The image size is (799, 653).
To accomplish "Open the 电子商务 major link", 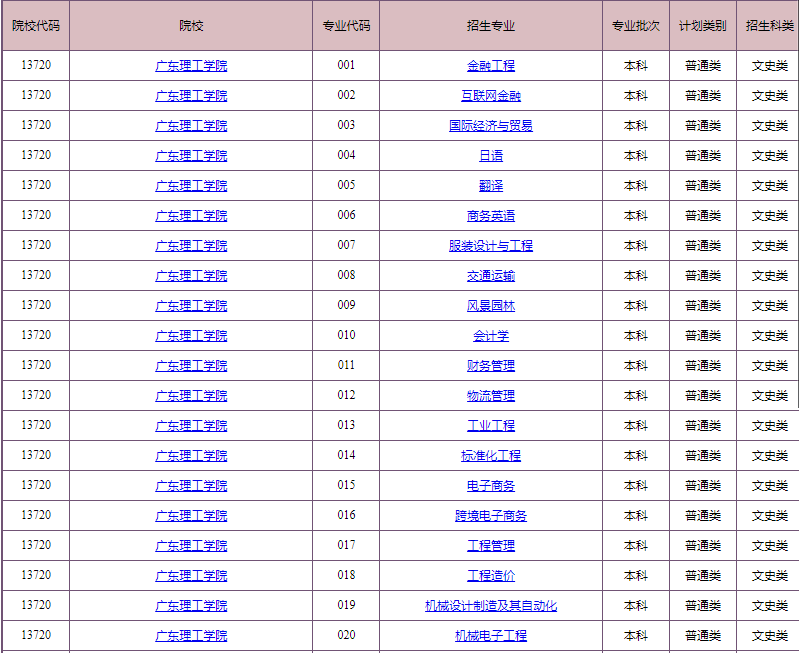I will (491, 486).
